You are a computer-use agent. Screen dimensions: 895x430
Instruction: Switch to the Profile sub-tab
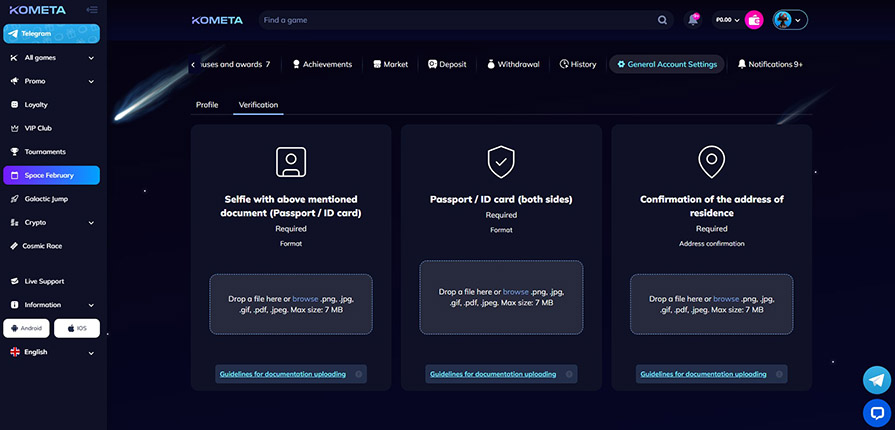207,105
